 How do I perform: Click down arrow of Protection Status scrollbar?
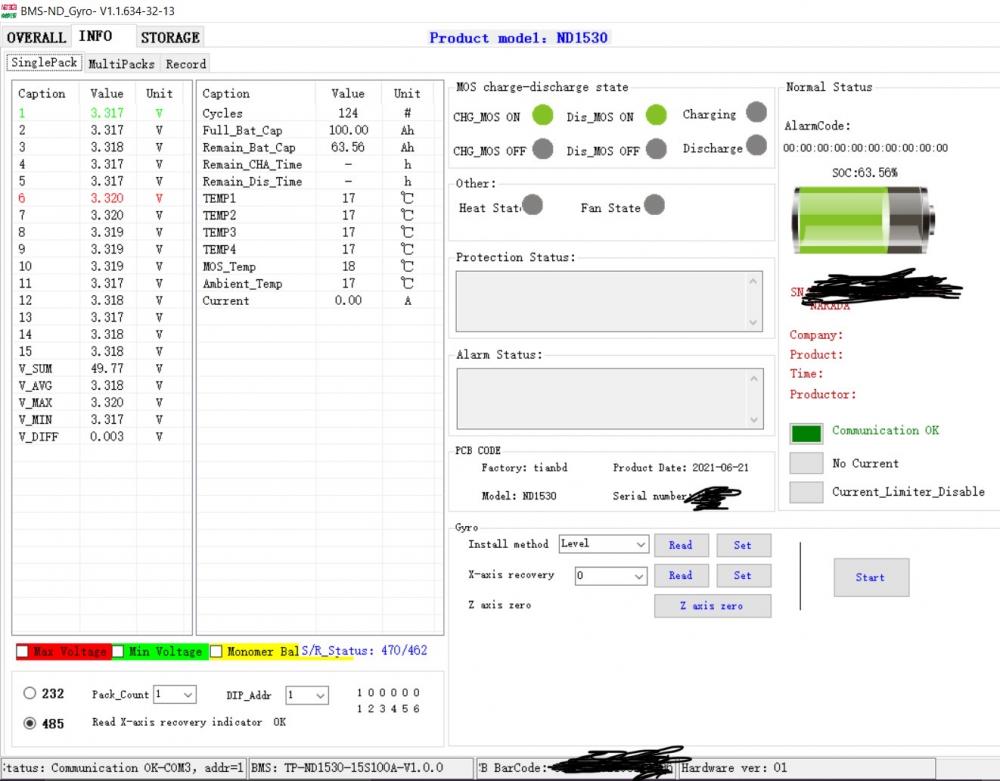point(753,322)
